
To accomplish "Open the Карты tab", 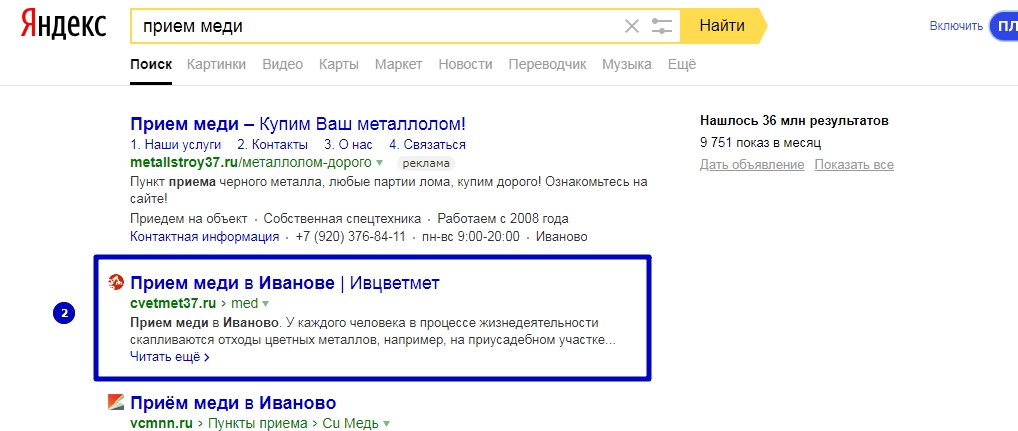I will click(339, 64).
